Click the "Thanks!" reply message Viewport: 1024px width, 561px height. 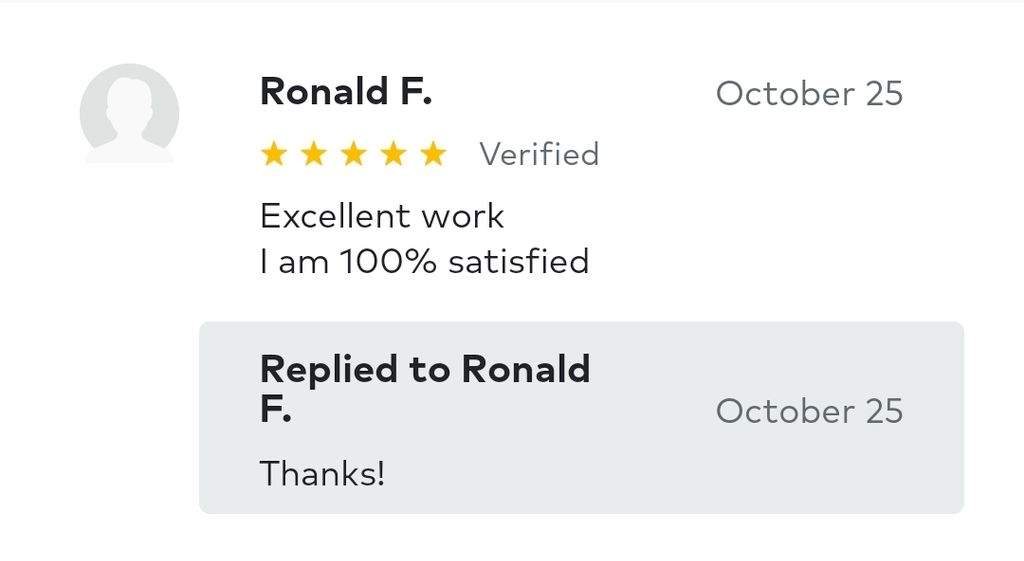point(322,473)
